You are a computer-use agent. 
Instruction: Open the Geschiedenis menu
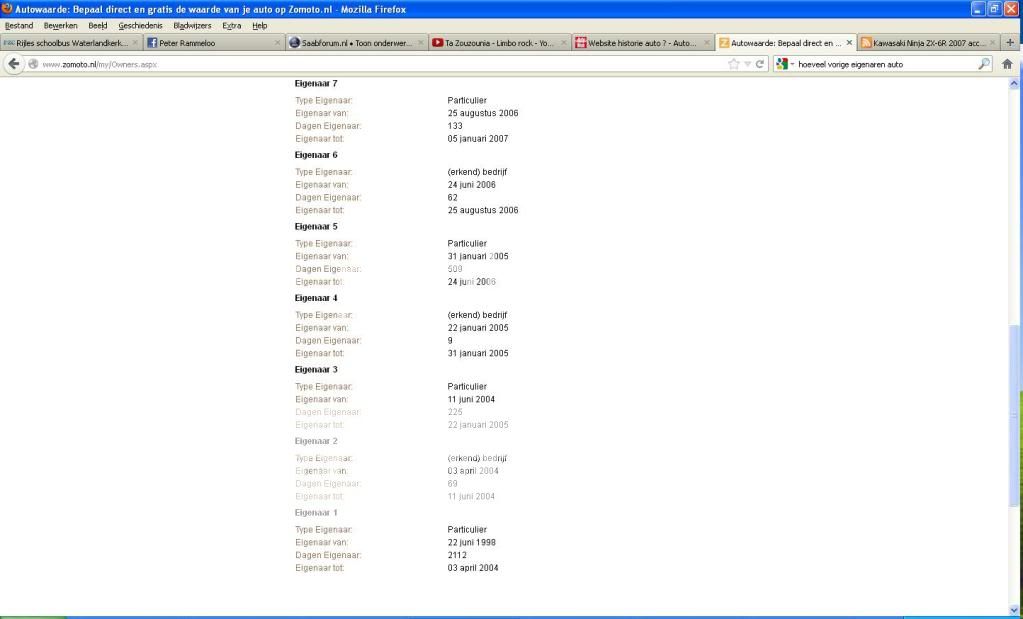click(140, 25)
